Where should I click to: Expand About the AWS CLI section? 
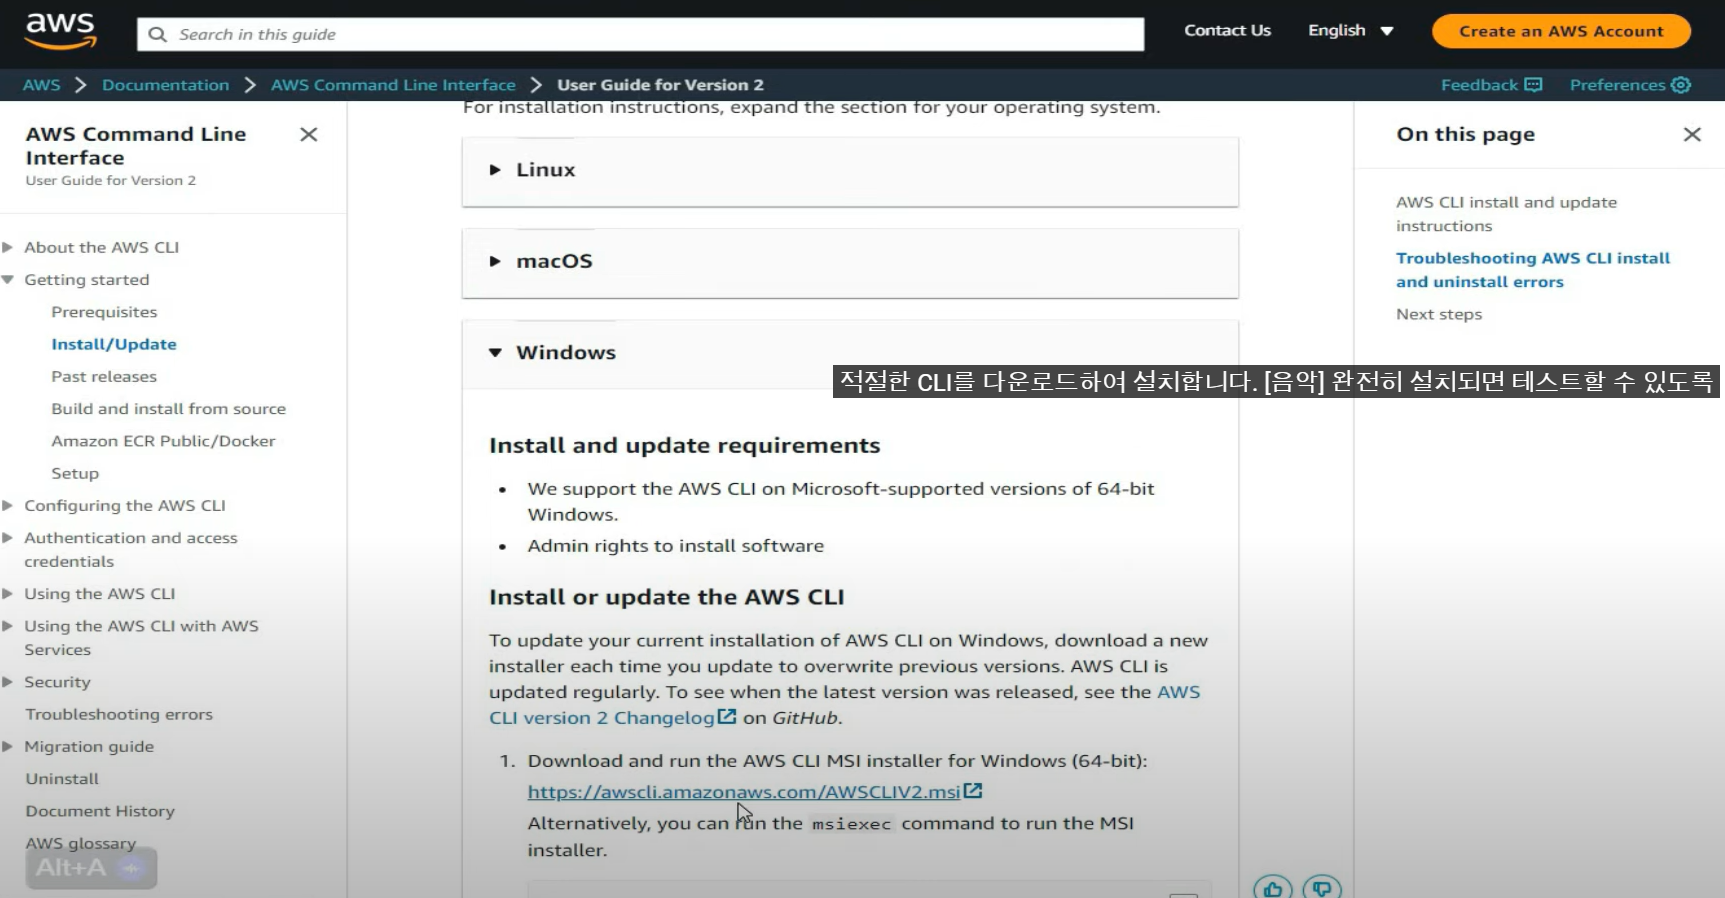tap(7, 247)
